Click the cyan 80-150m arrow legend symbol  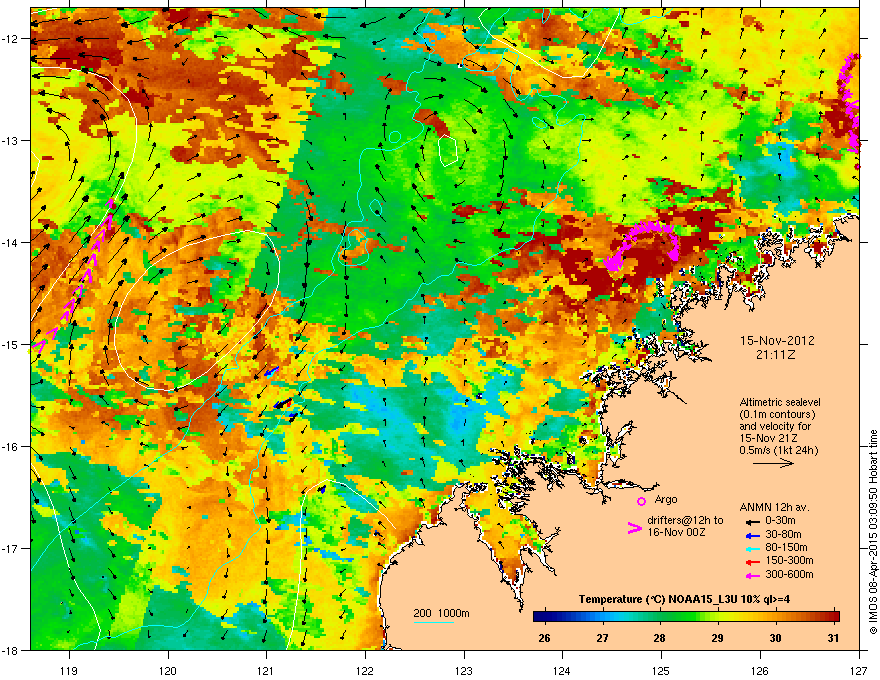(x=752, y=548)
